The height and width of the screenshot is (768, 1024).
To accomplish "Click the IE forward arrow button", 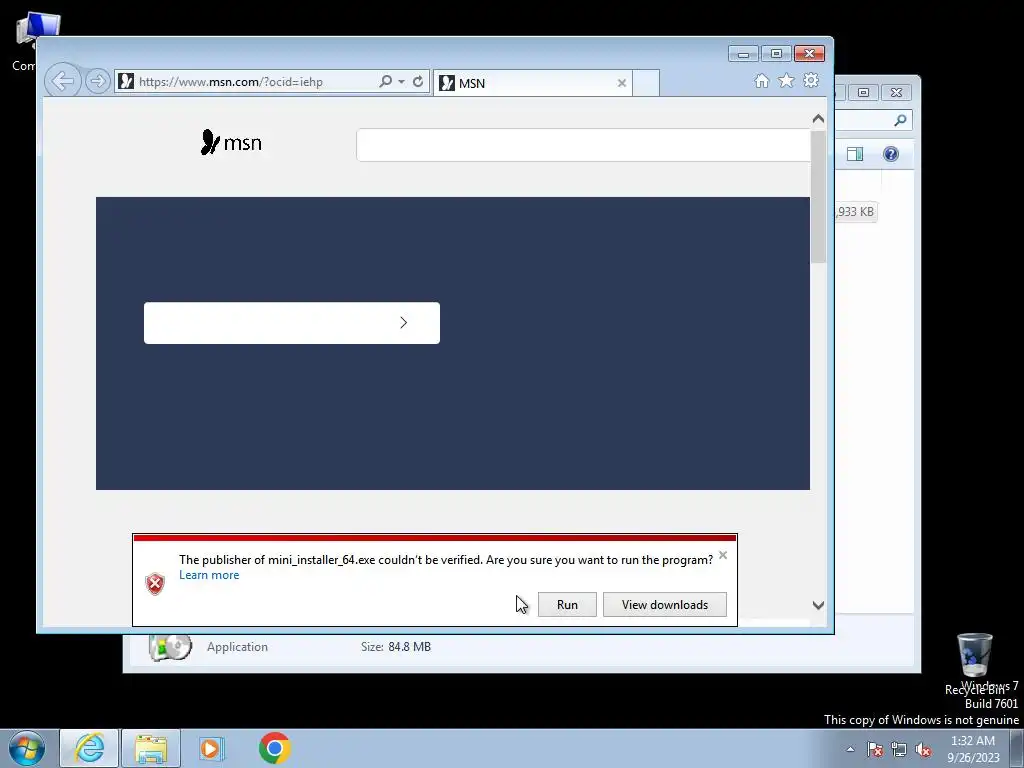I will pyautogui.click(x=97, y=81).
